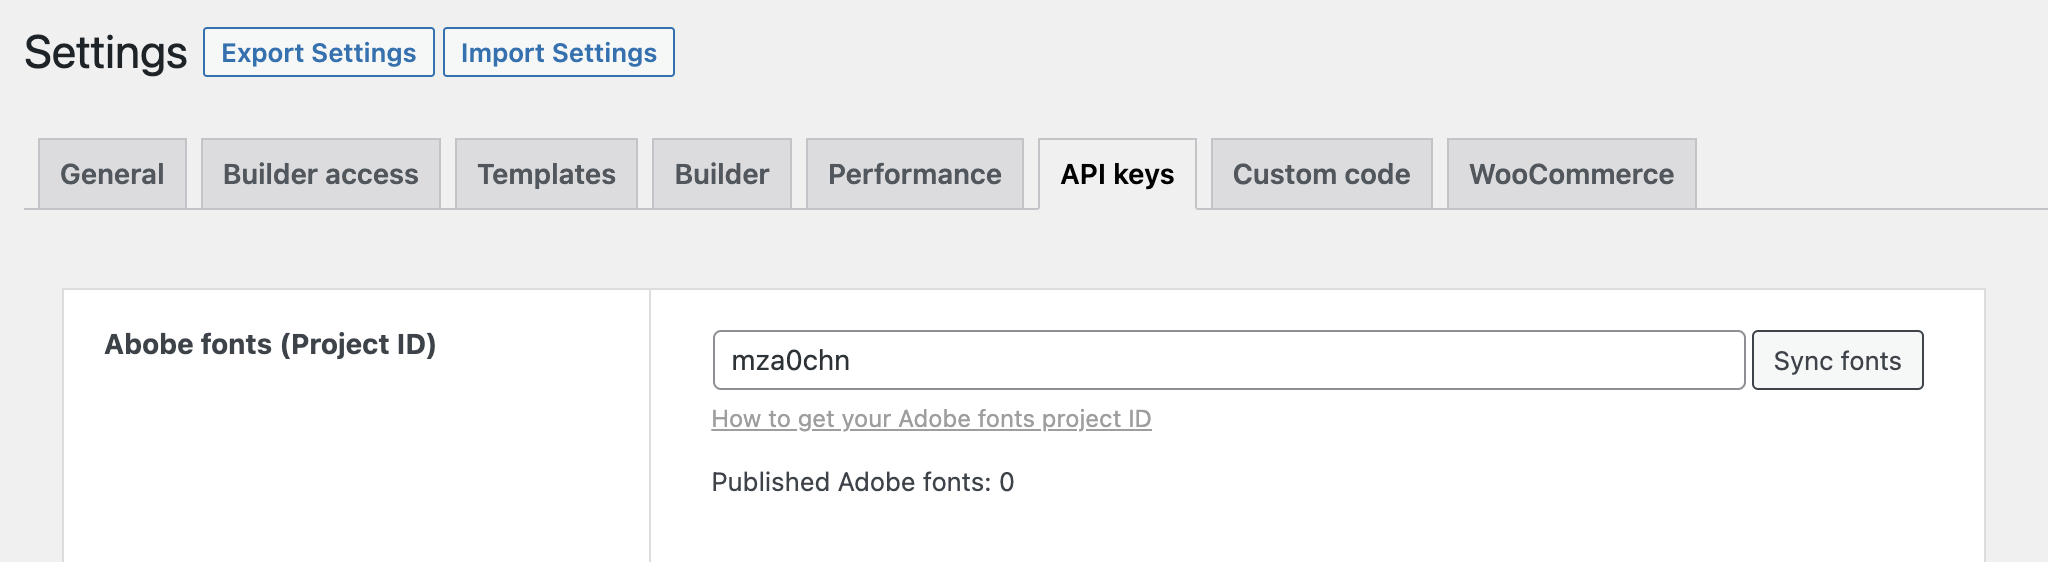Click the Export Settings button
Image resolution: width=2048 pixels, height=562 pixels.
tap(318, 53)
